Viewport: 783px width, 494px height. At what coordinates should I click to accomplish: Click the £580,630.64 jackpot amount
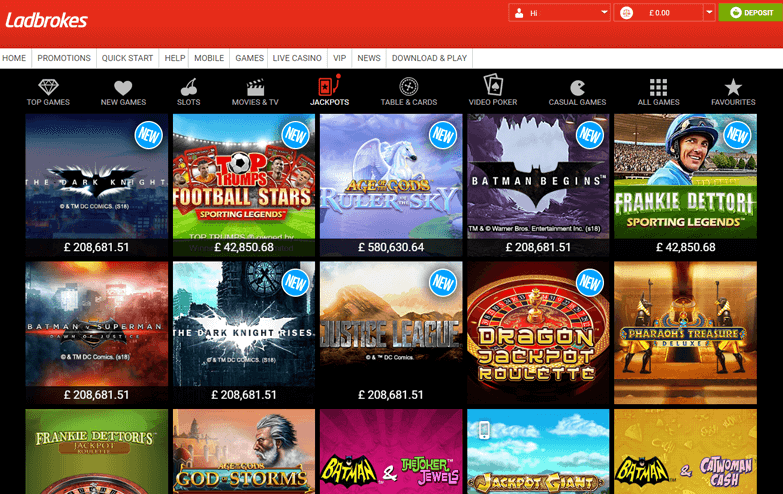[391, 247]
